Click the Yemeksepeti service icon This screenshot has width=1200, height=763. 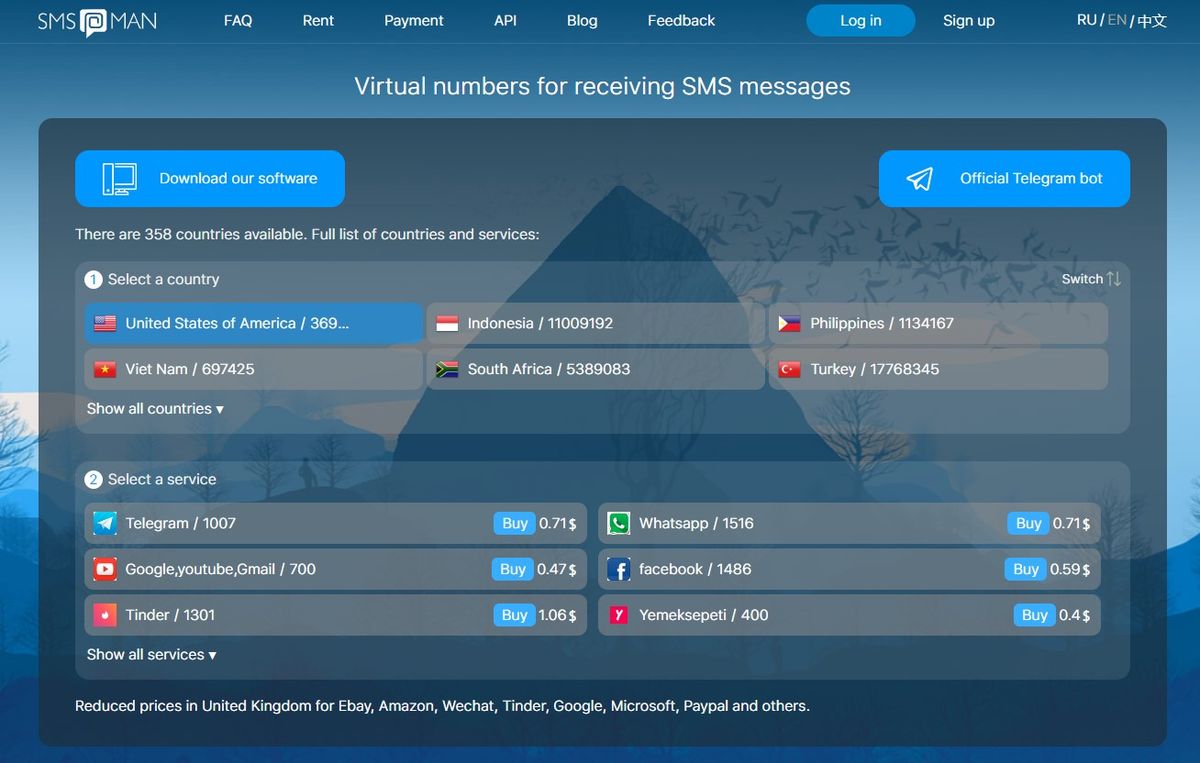click(618, 615)
